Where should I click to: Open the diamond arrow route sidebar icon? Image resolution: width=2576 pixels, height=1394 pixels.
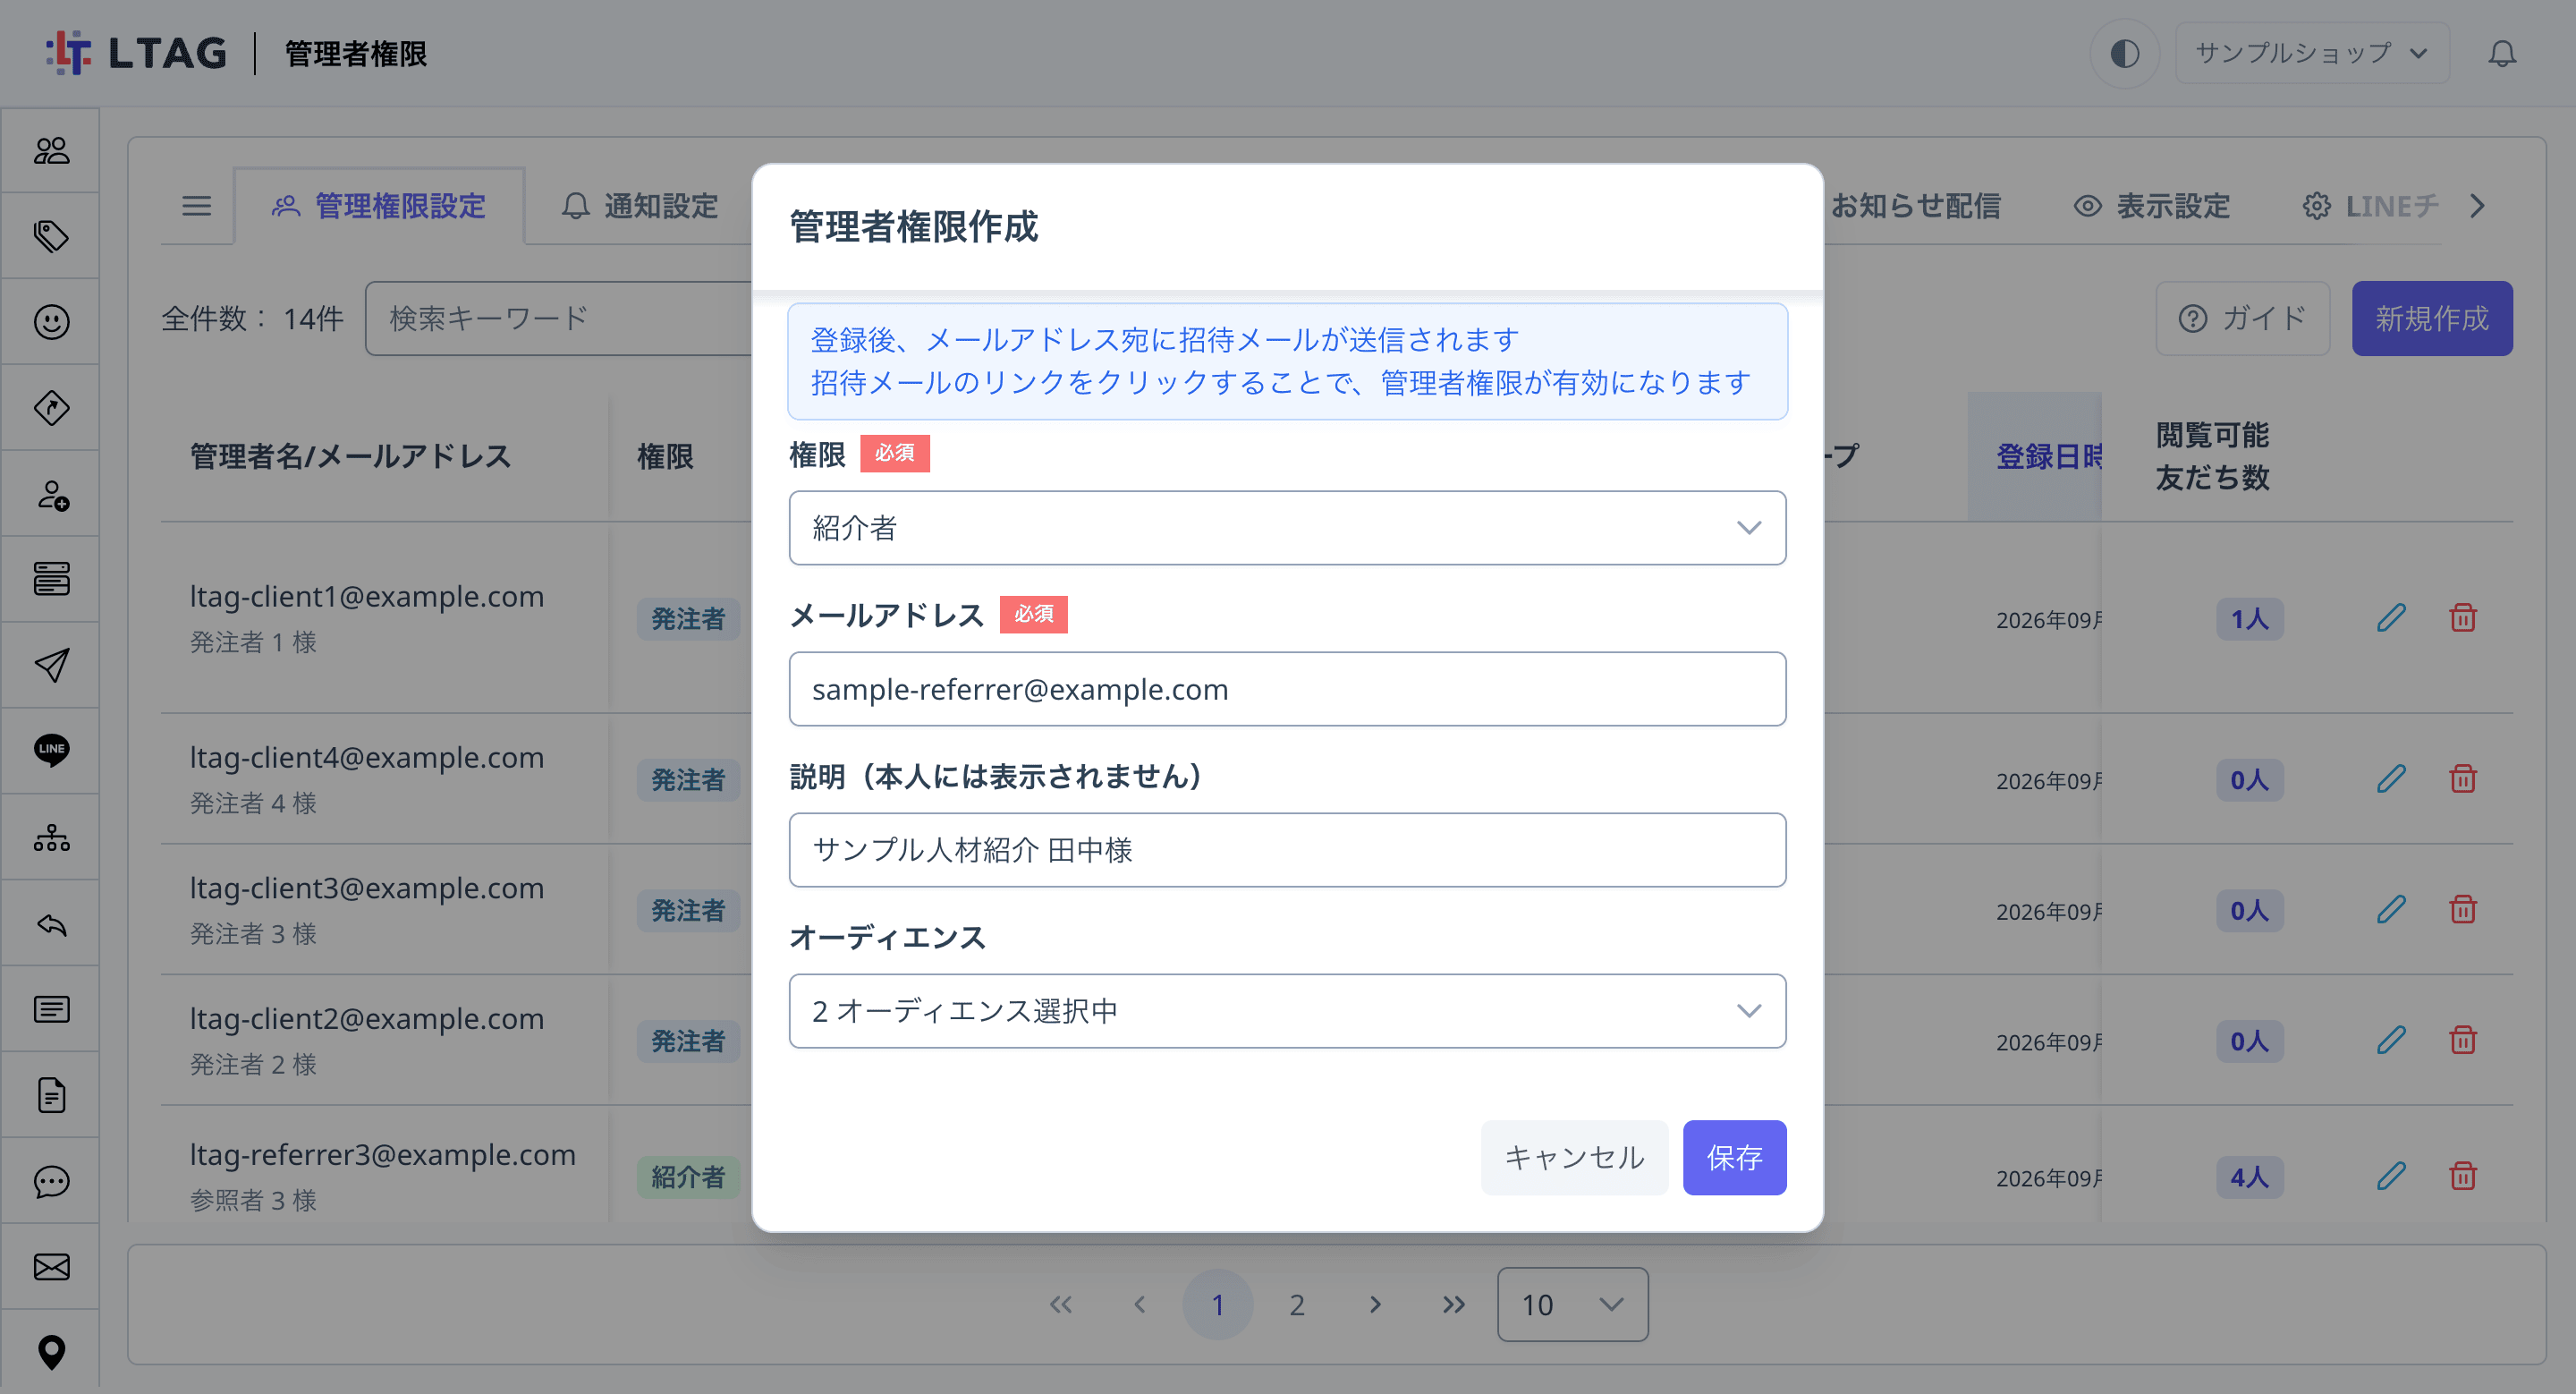point(51,408)
